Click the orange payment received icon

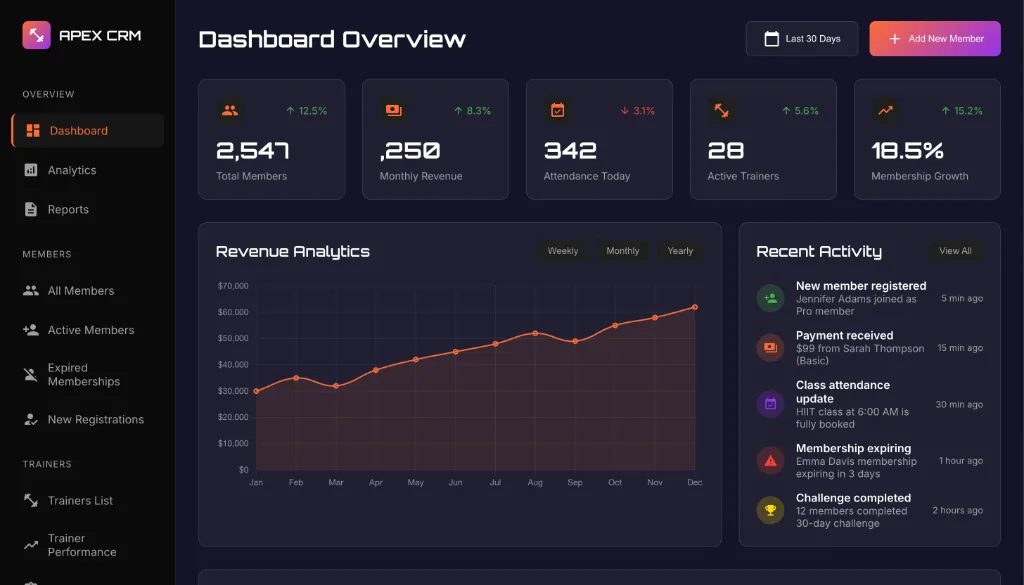tap(770, 347)
